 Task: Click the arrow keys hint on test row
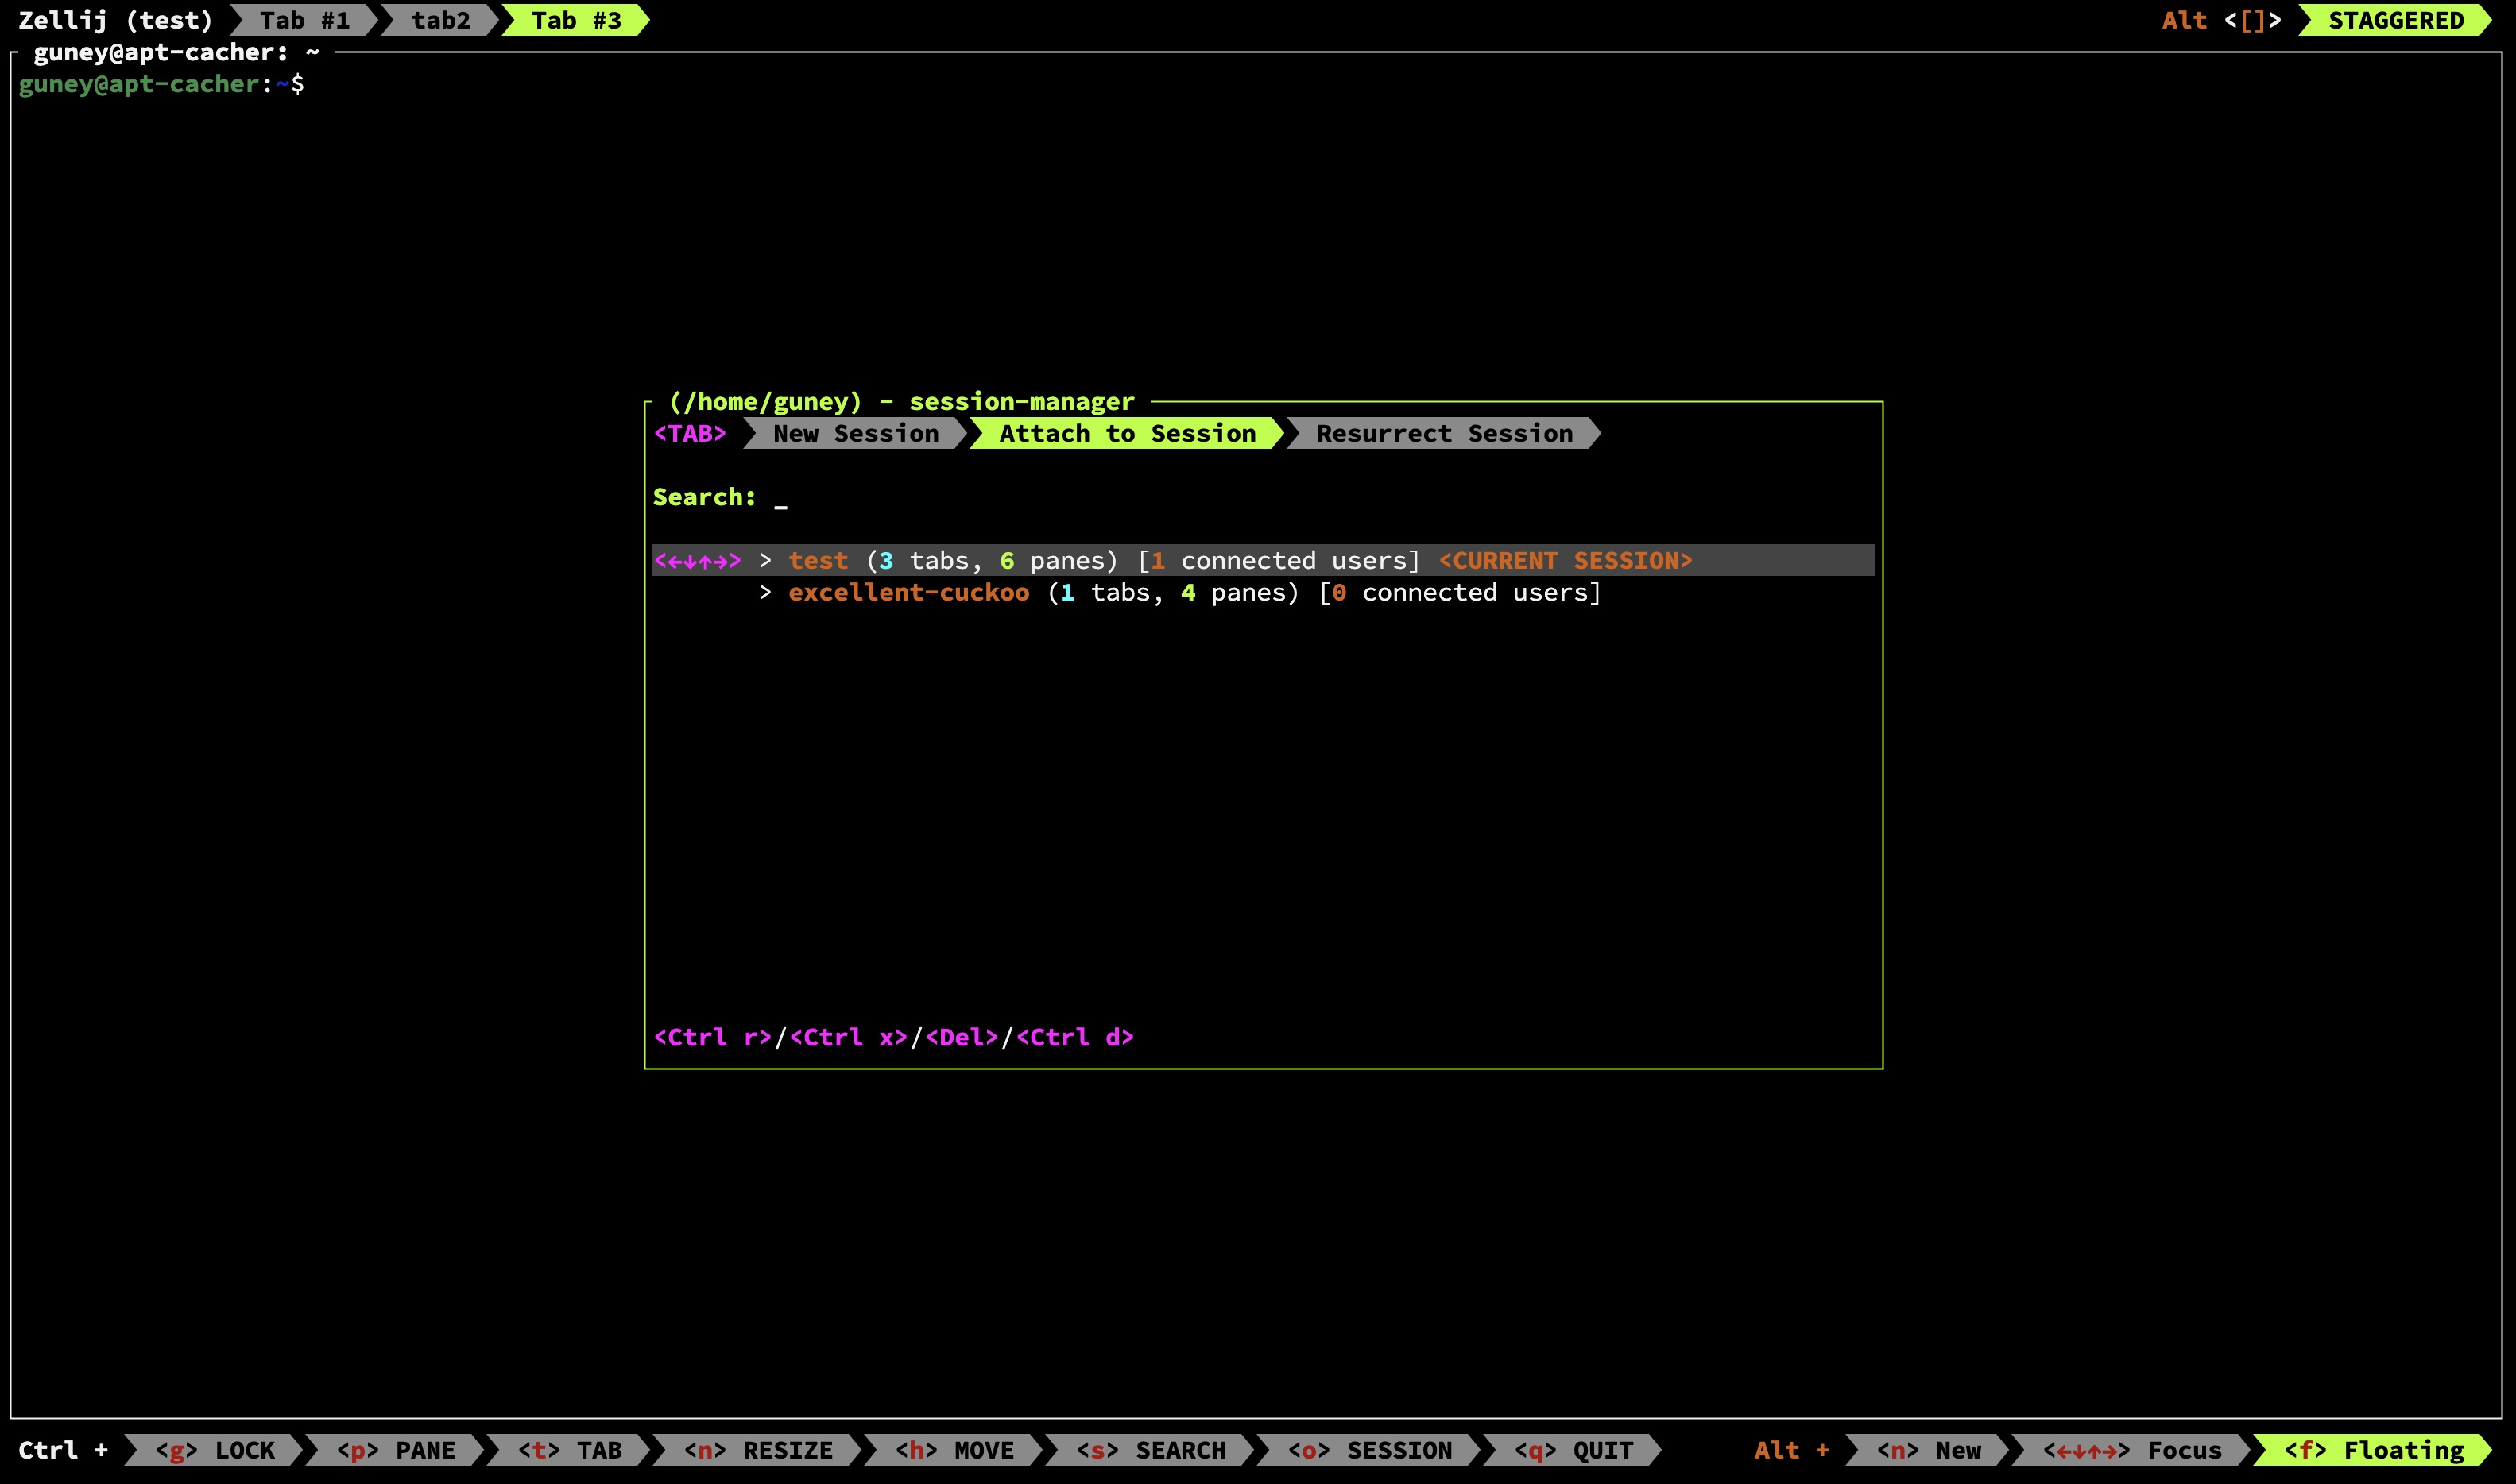[x=698, y=560]
